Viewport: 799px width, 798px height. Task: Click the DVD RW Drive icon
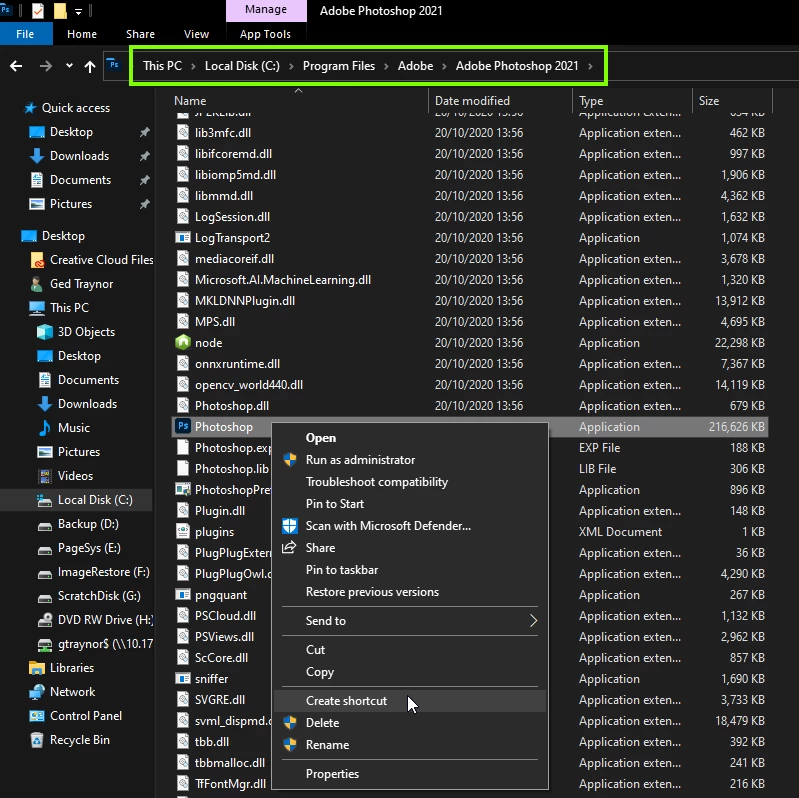pyautogui.click(x=45, y=620)
